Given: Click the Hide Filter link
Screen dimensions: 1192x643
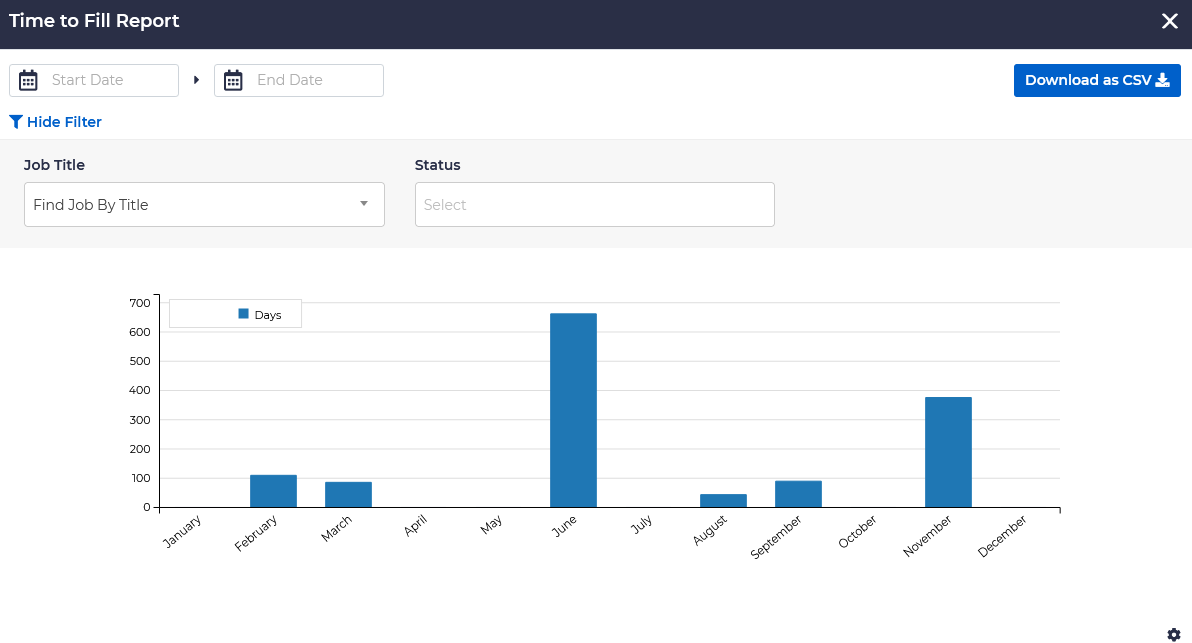Looking at the screenshot, I should pos(64,122).
